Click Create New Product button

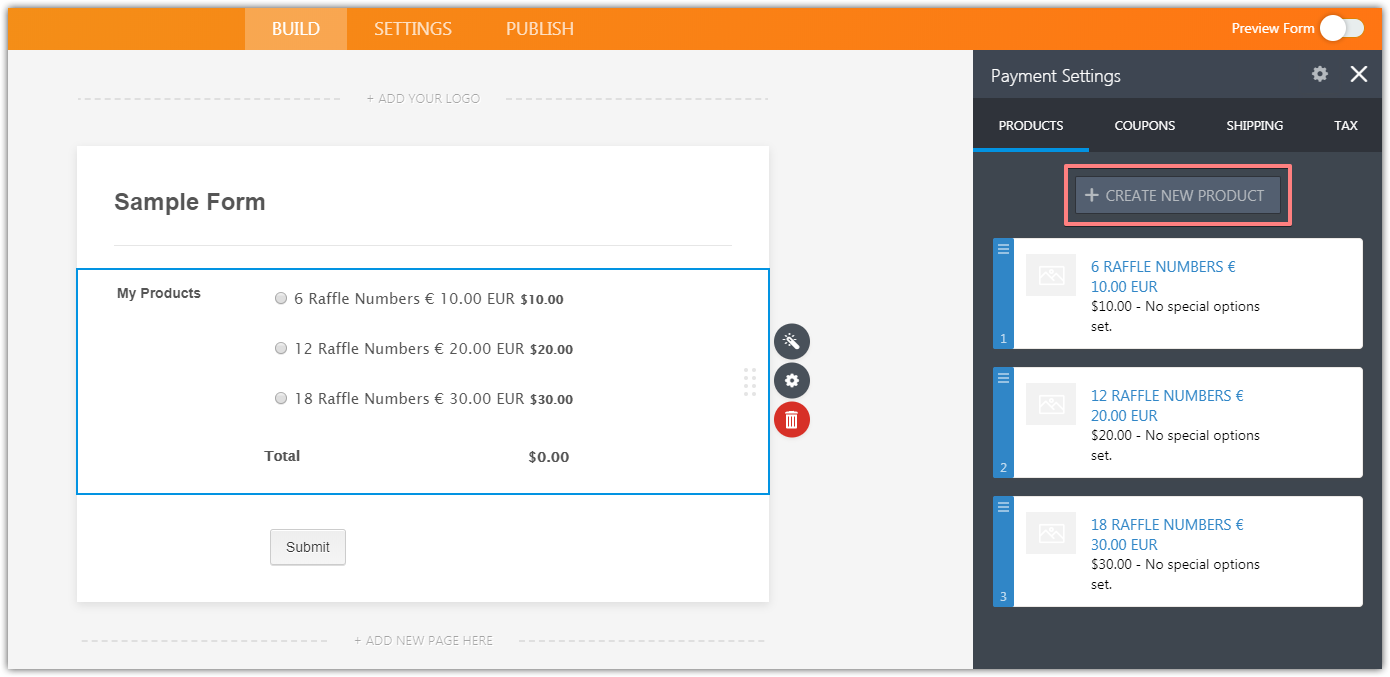pos(1177,196)
